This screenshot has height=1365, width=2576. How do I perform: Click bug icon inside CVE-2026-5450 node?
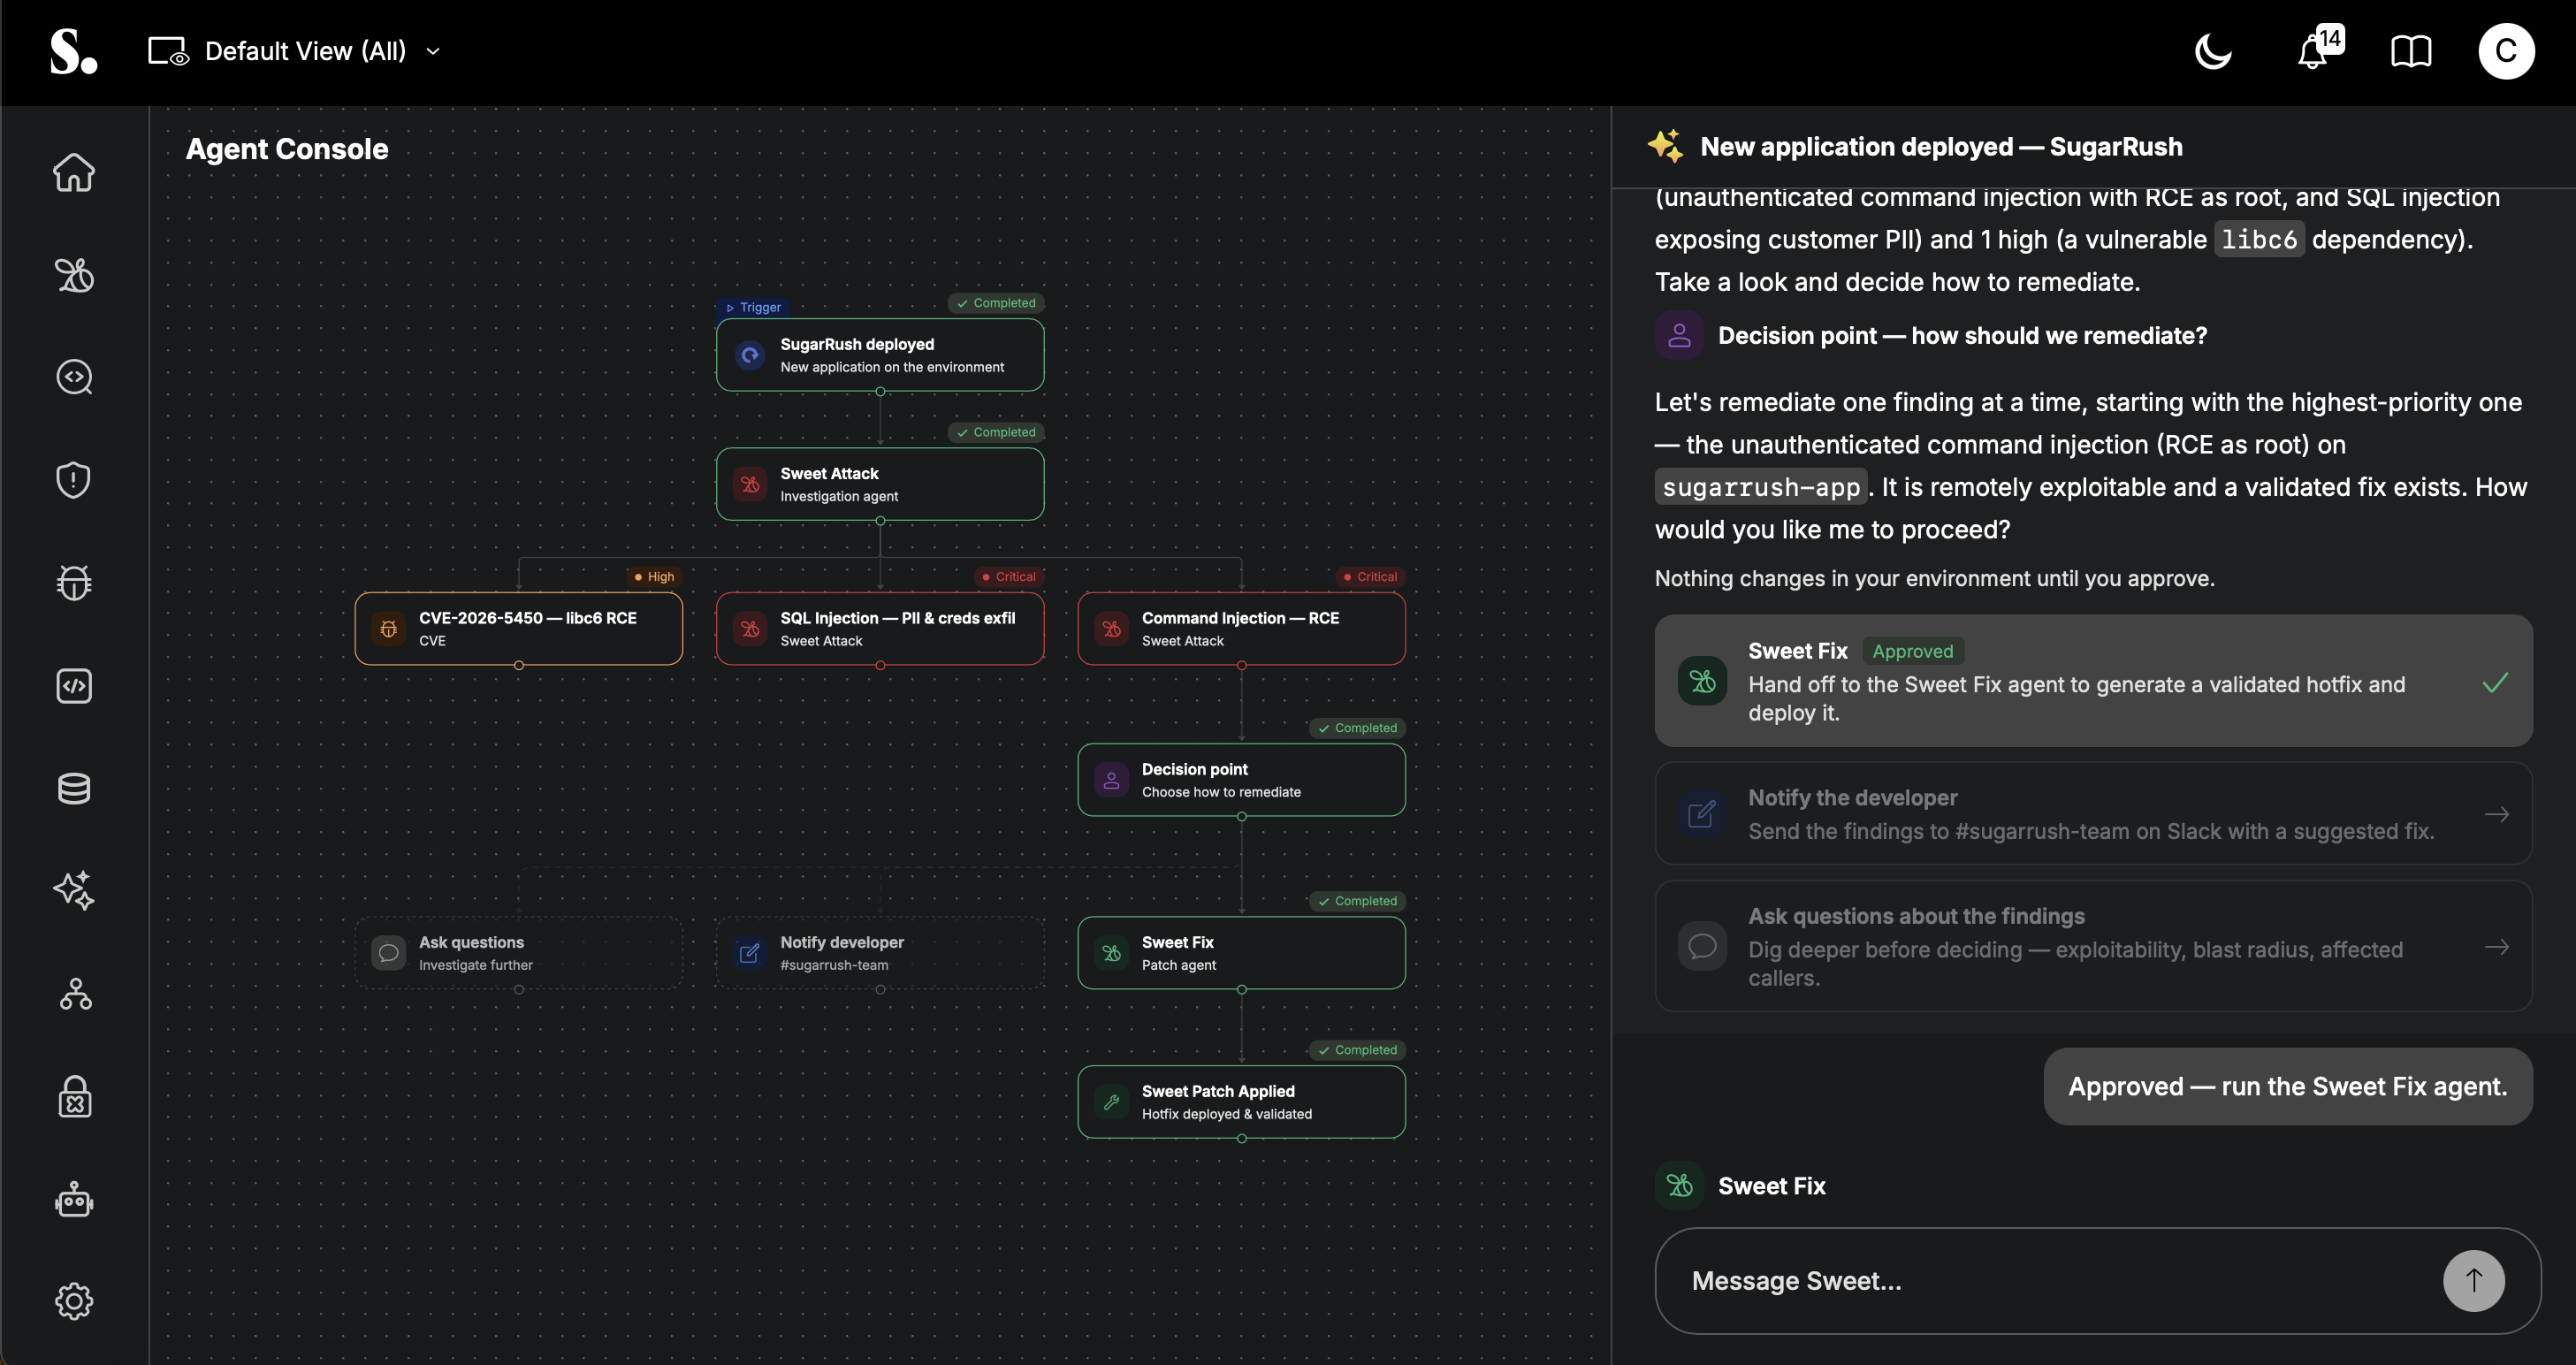[389, 629]
